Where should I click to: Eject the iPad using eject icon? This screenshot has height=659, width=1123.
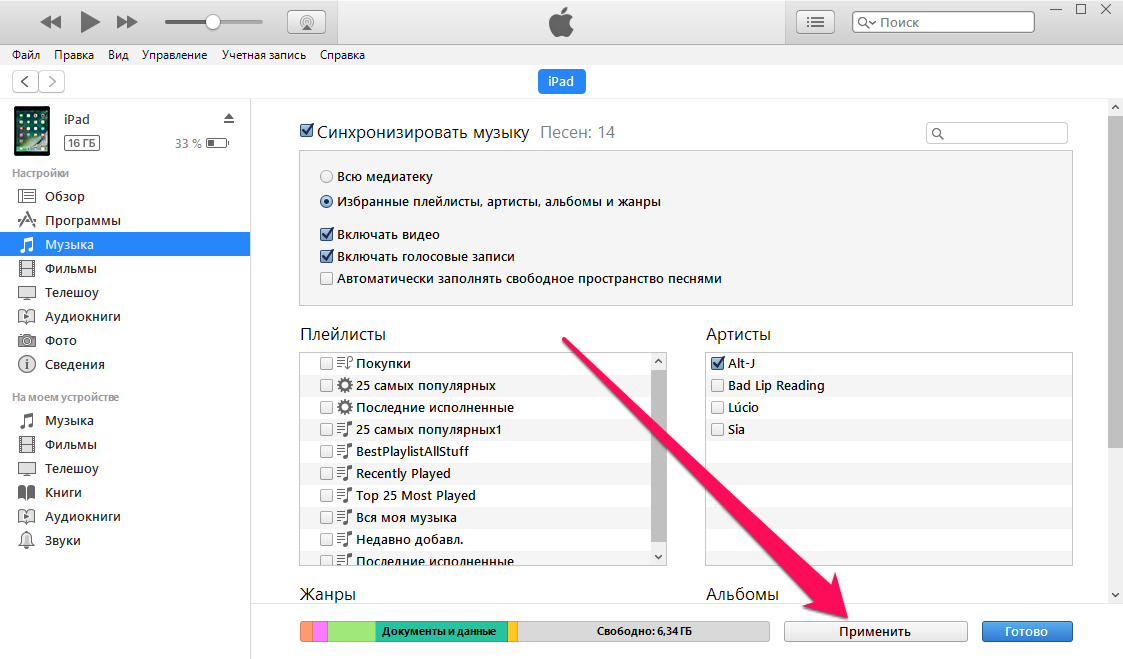(x=228, y=118)
